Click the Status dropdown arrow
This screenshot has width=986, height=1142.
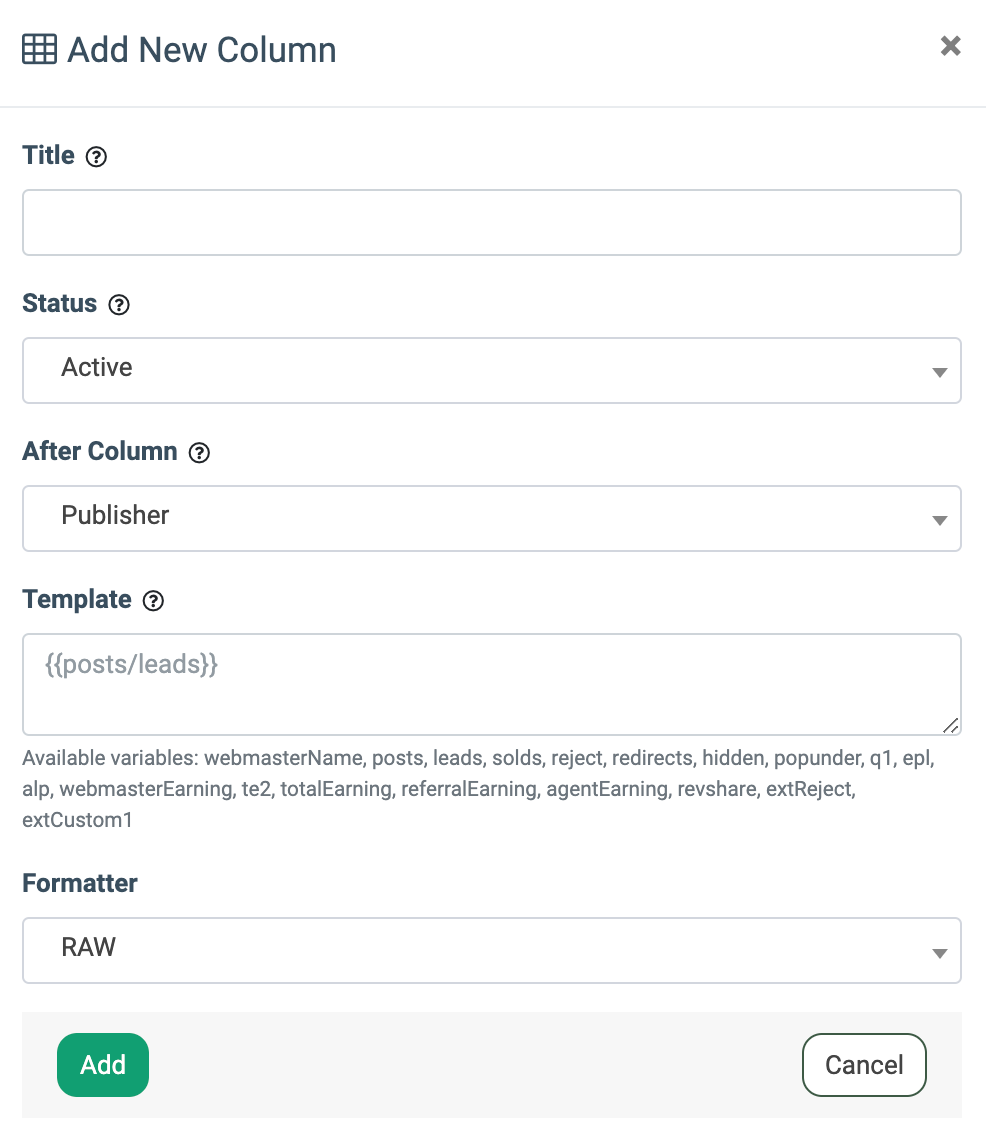coord(938,371)
